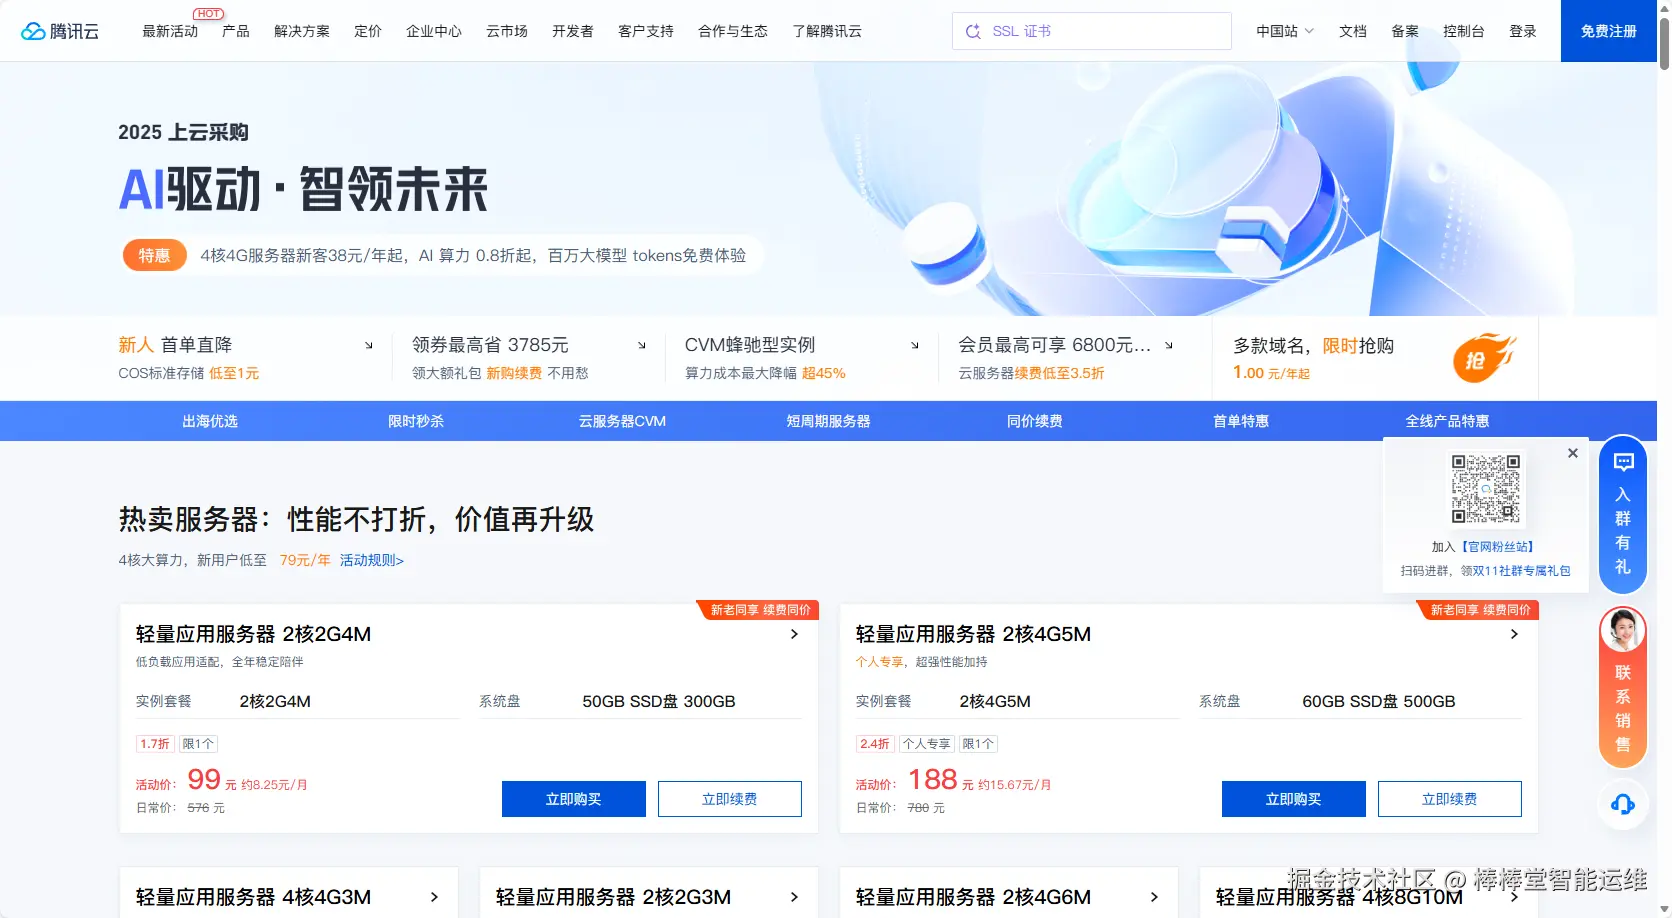Switch to the 首单特惠 tab

tap(1241, 421)
